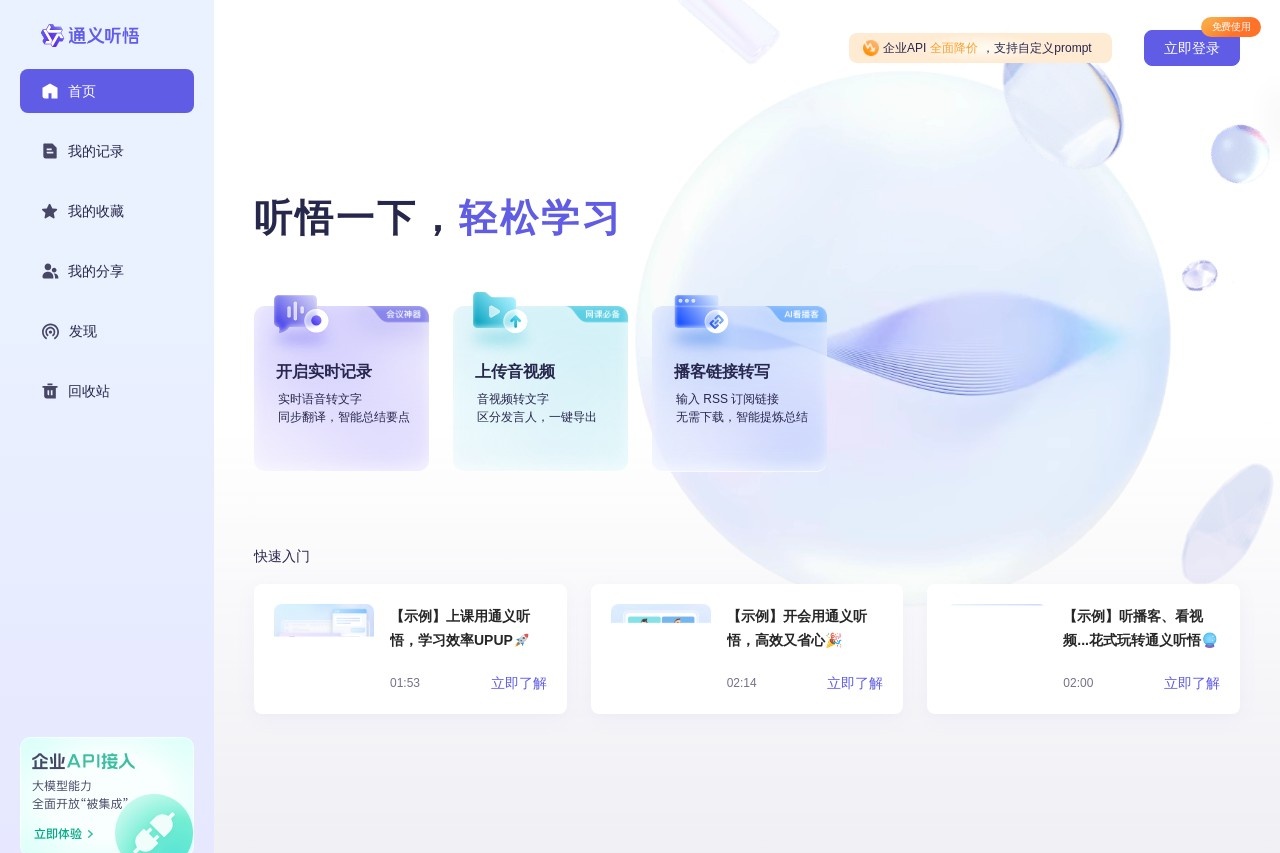Click the link icon on 播客链接转写 card

tap(714, 322)
